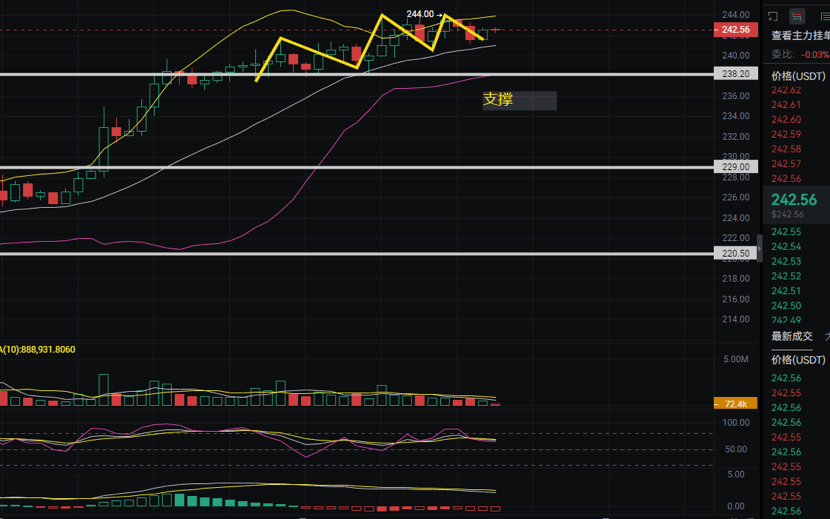Viewport: 830px width, 519px height.
Task: Select the 242.55 bid price row
Action: click(x=787, y=232)
